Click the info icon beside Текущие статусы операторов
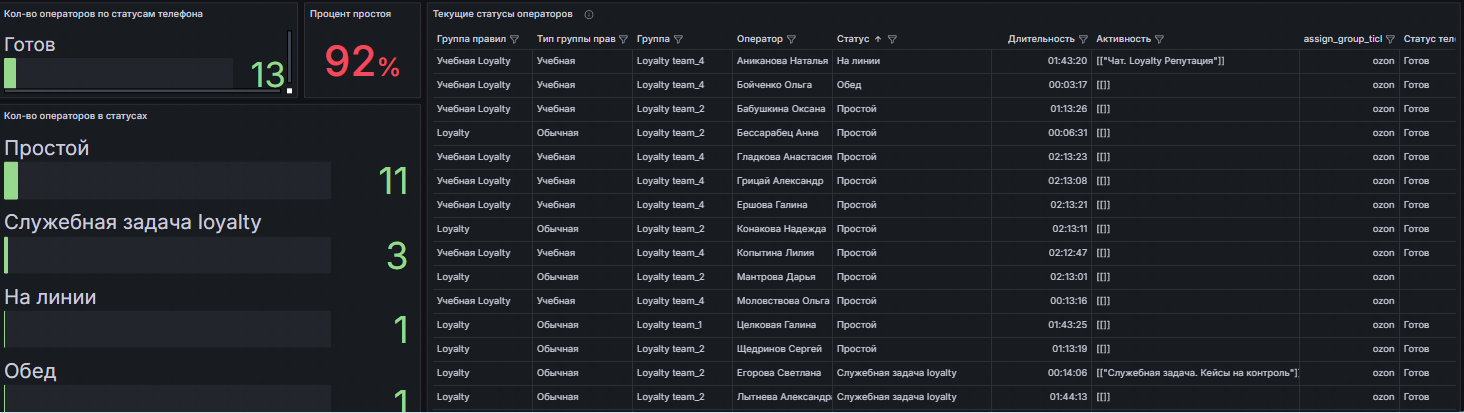Screen dimensions: 1464x413 click(589, 15)
